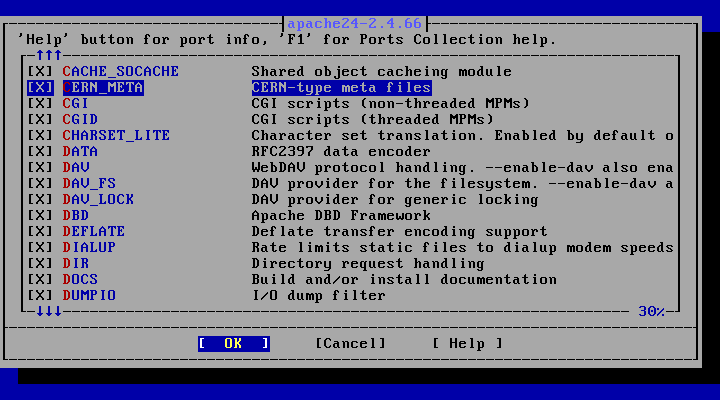Image resolution: width=720 pixels, height=400 pixels.
Task: Toggle the DAV option checkbox
Action: [40, 168]
